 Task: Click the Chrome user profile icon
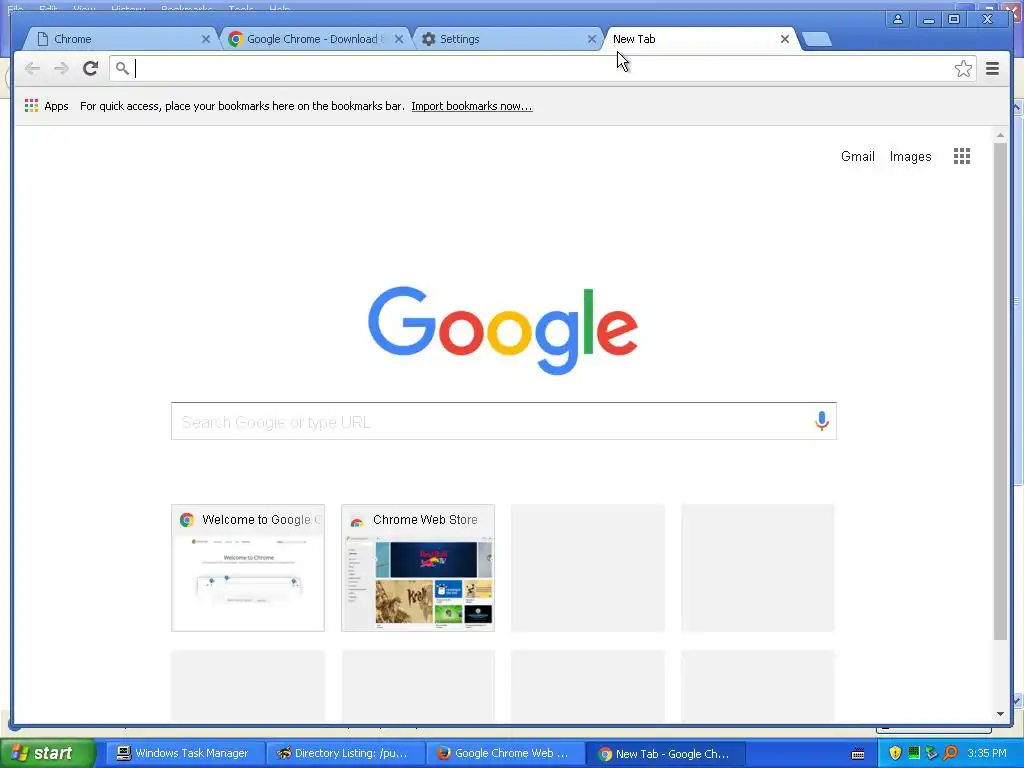tap(898, 20)
